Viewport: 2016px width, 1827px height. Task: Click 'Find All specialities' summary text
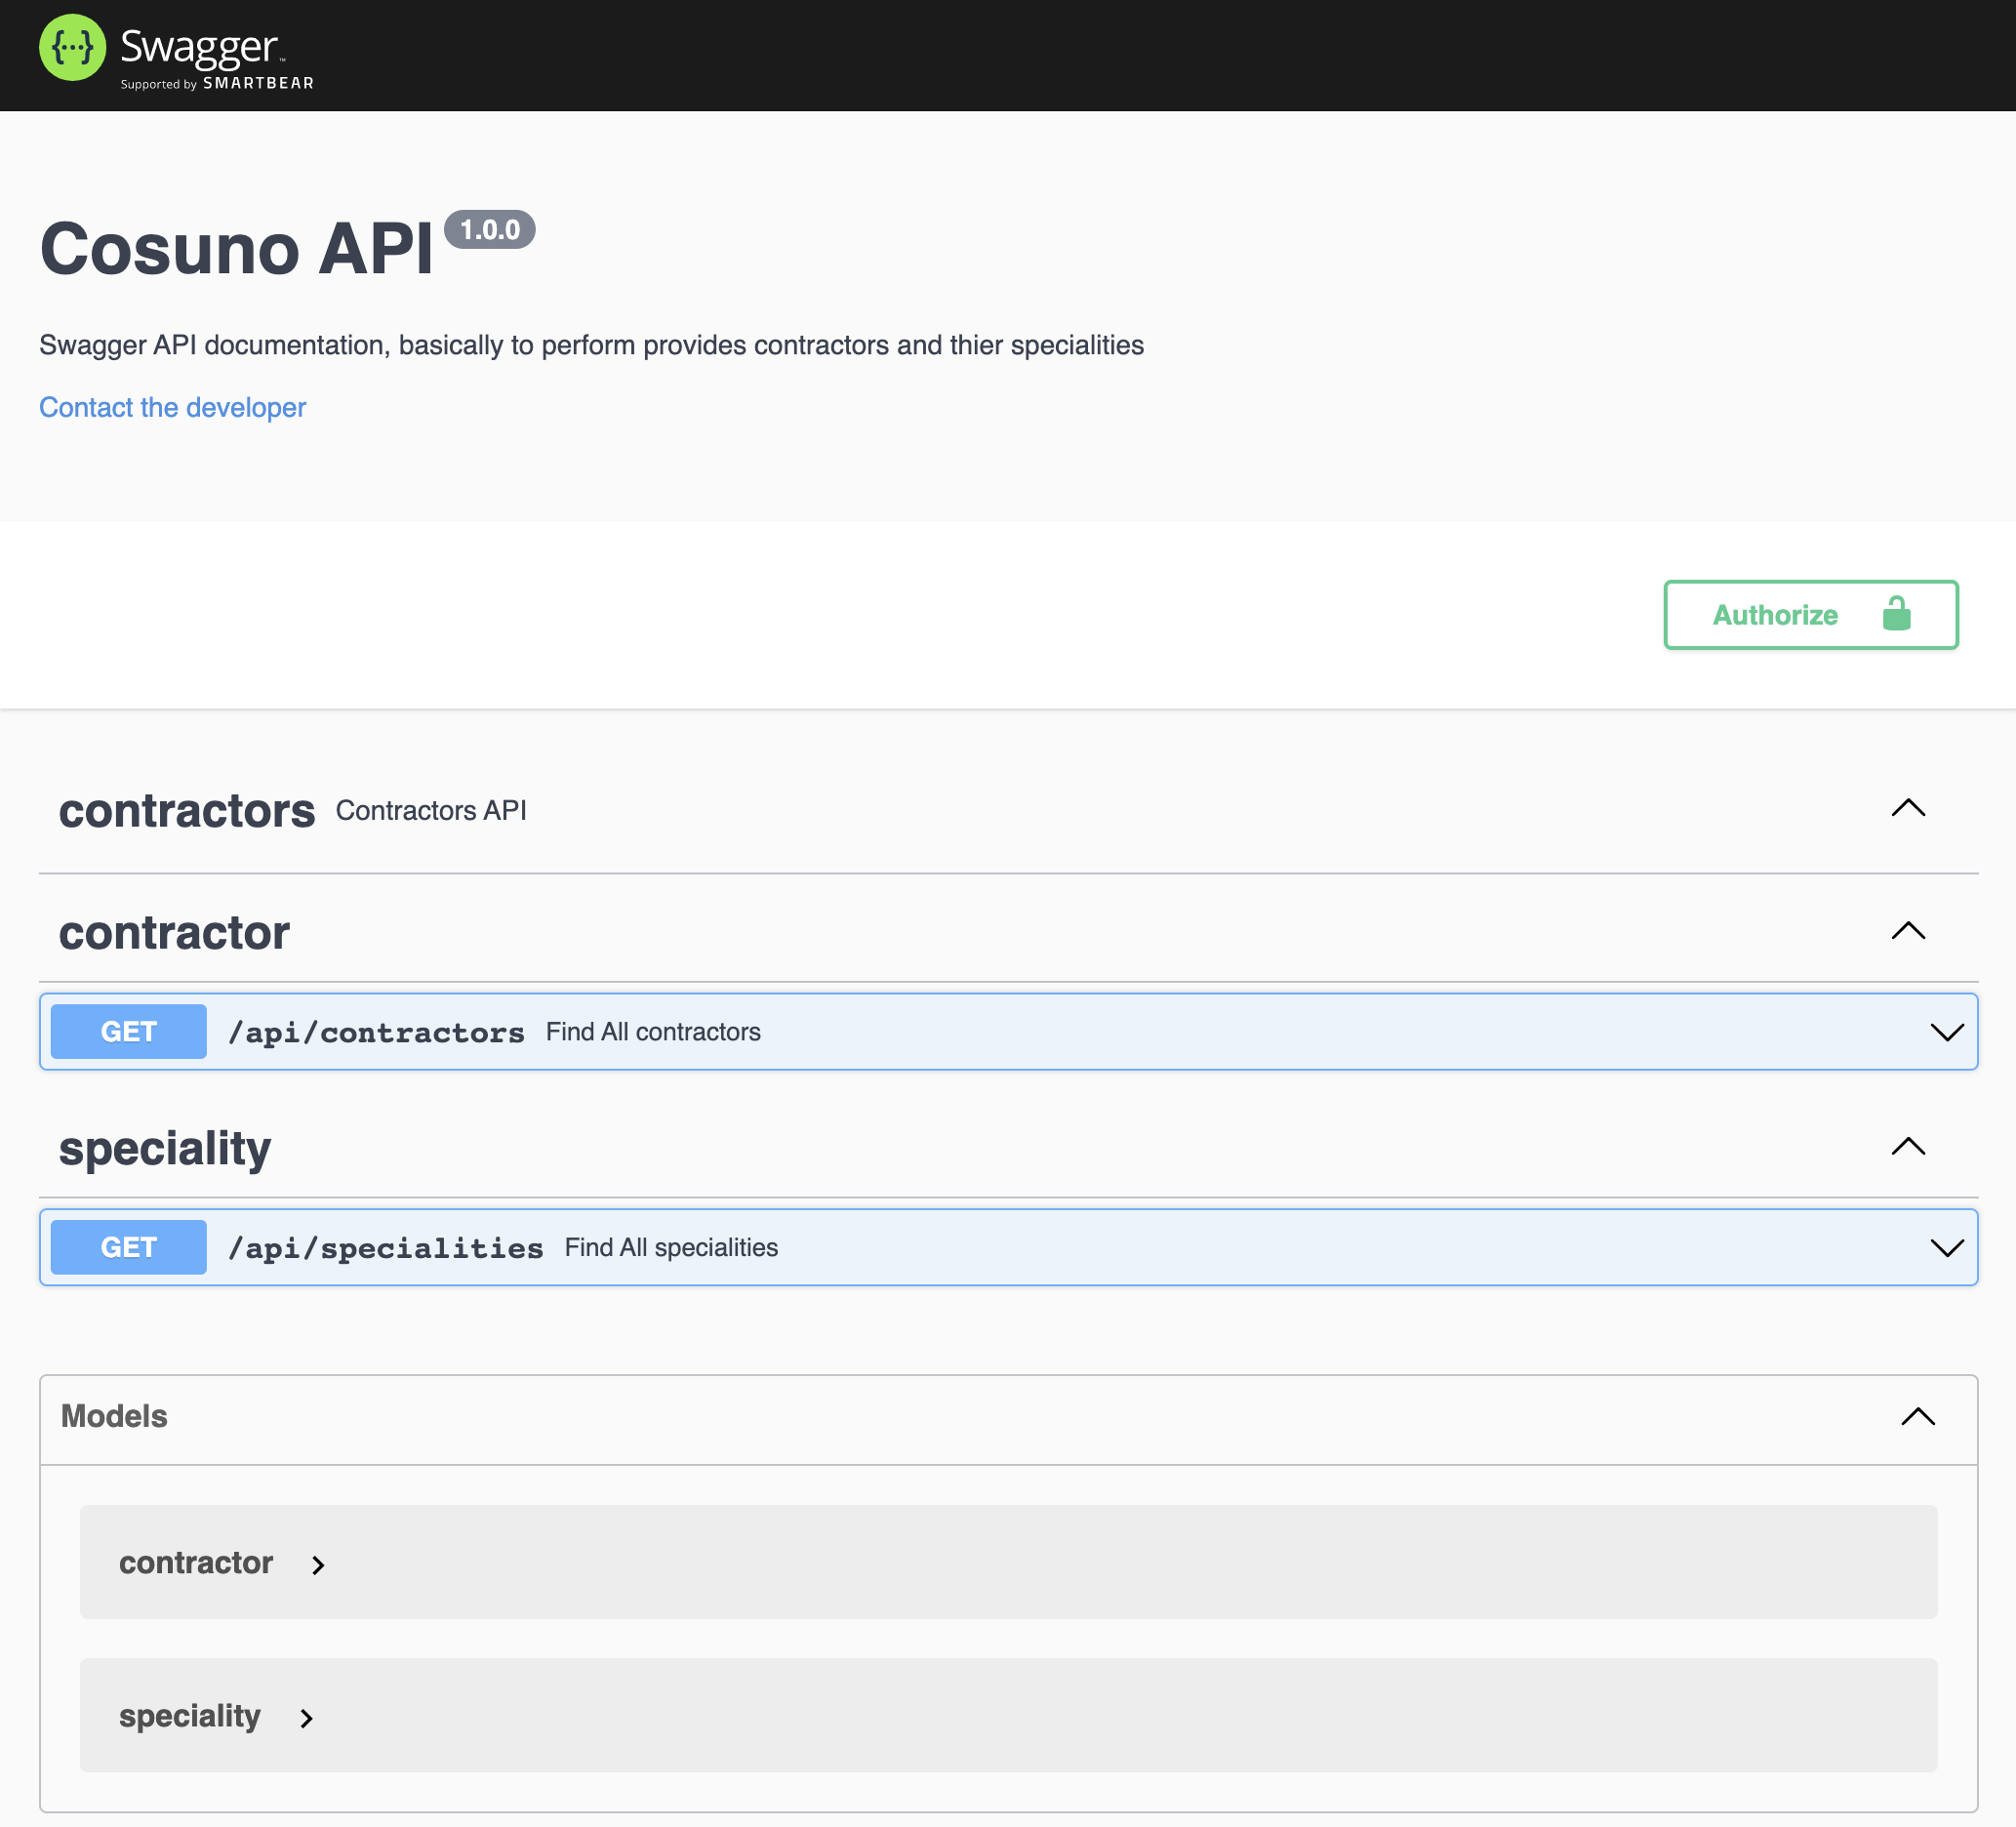(671, 1247)
